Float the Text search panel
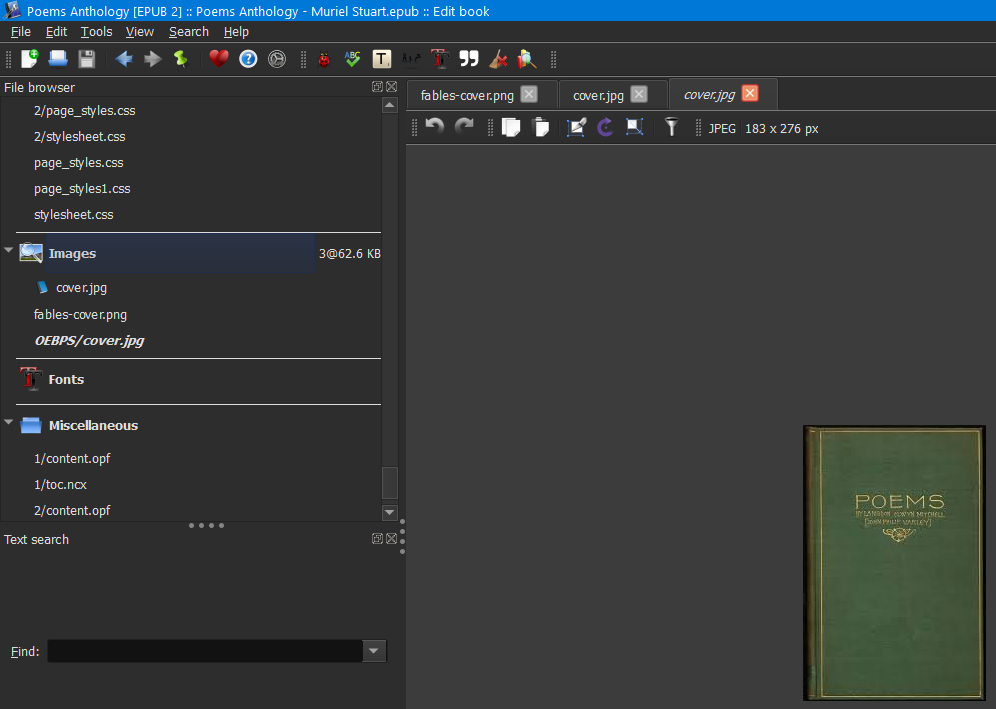Screen dimensions: 996x709 377,539
